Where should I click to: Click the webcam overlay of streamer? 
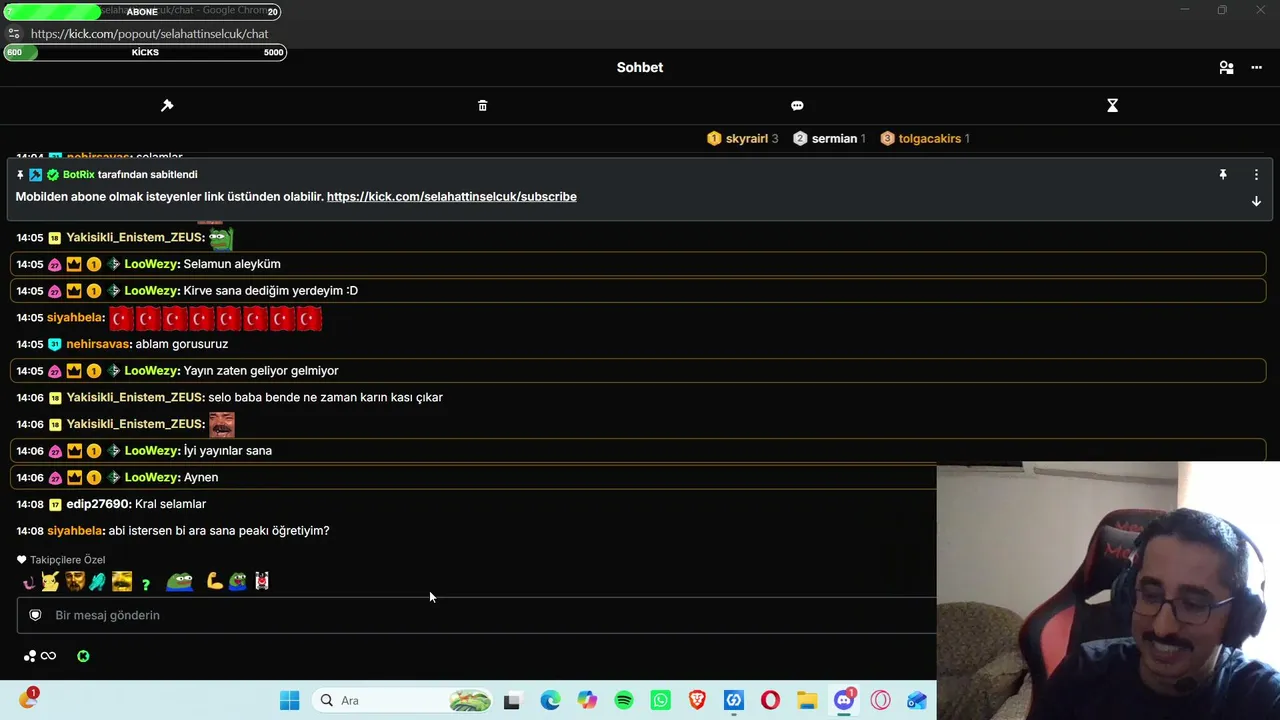[x=1108, y=590]
